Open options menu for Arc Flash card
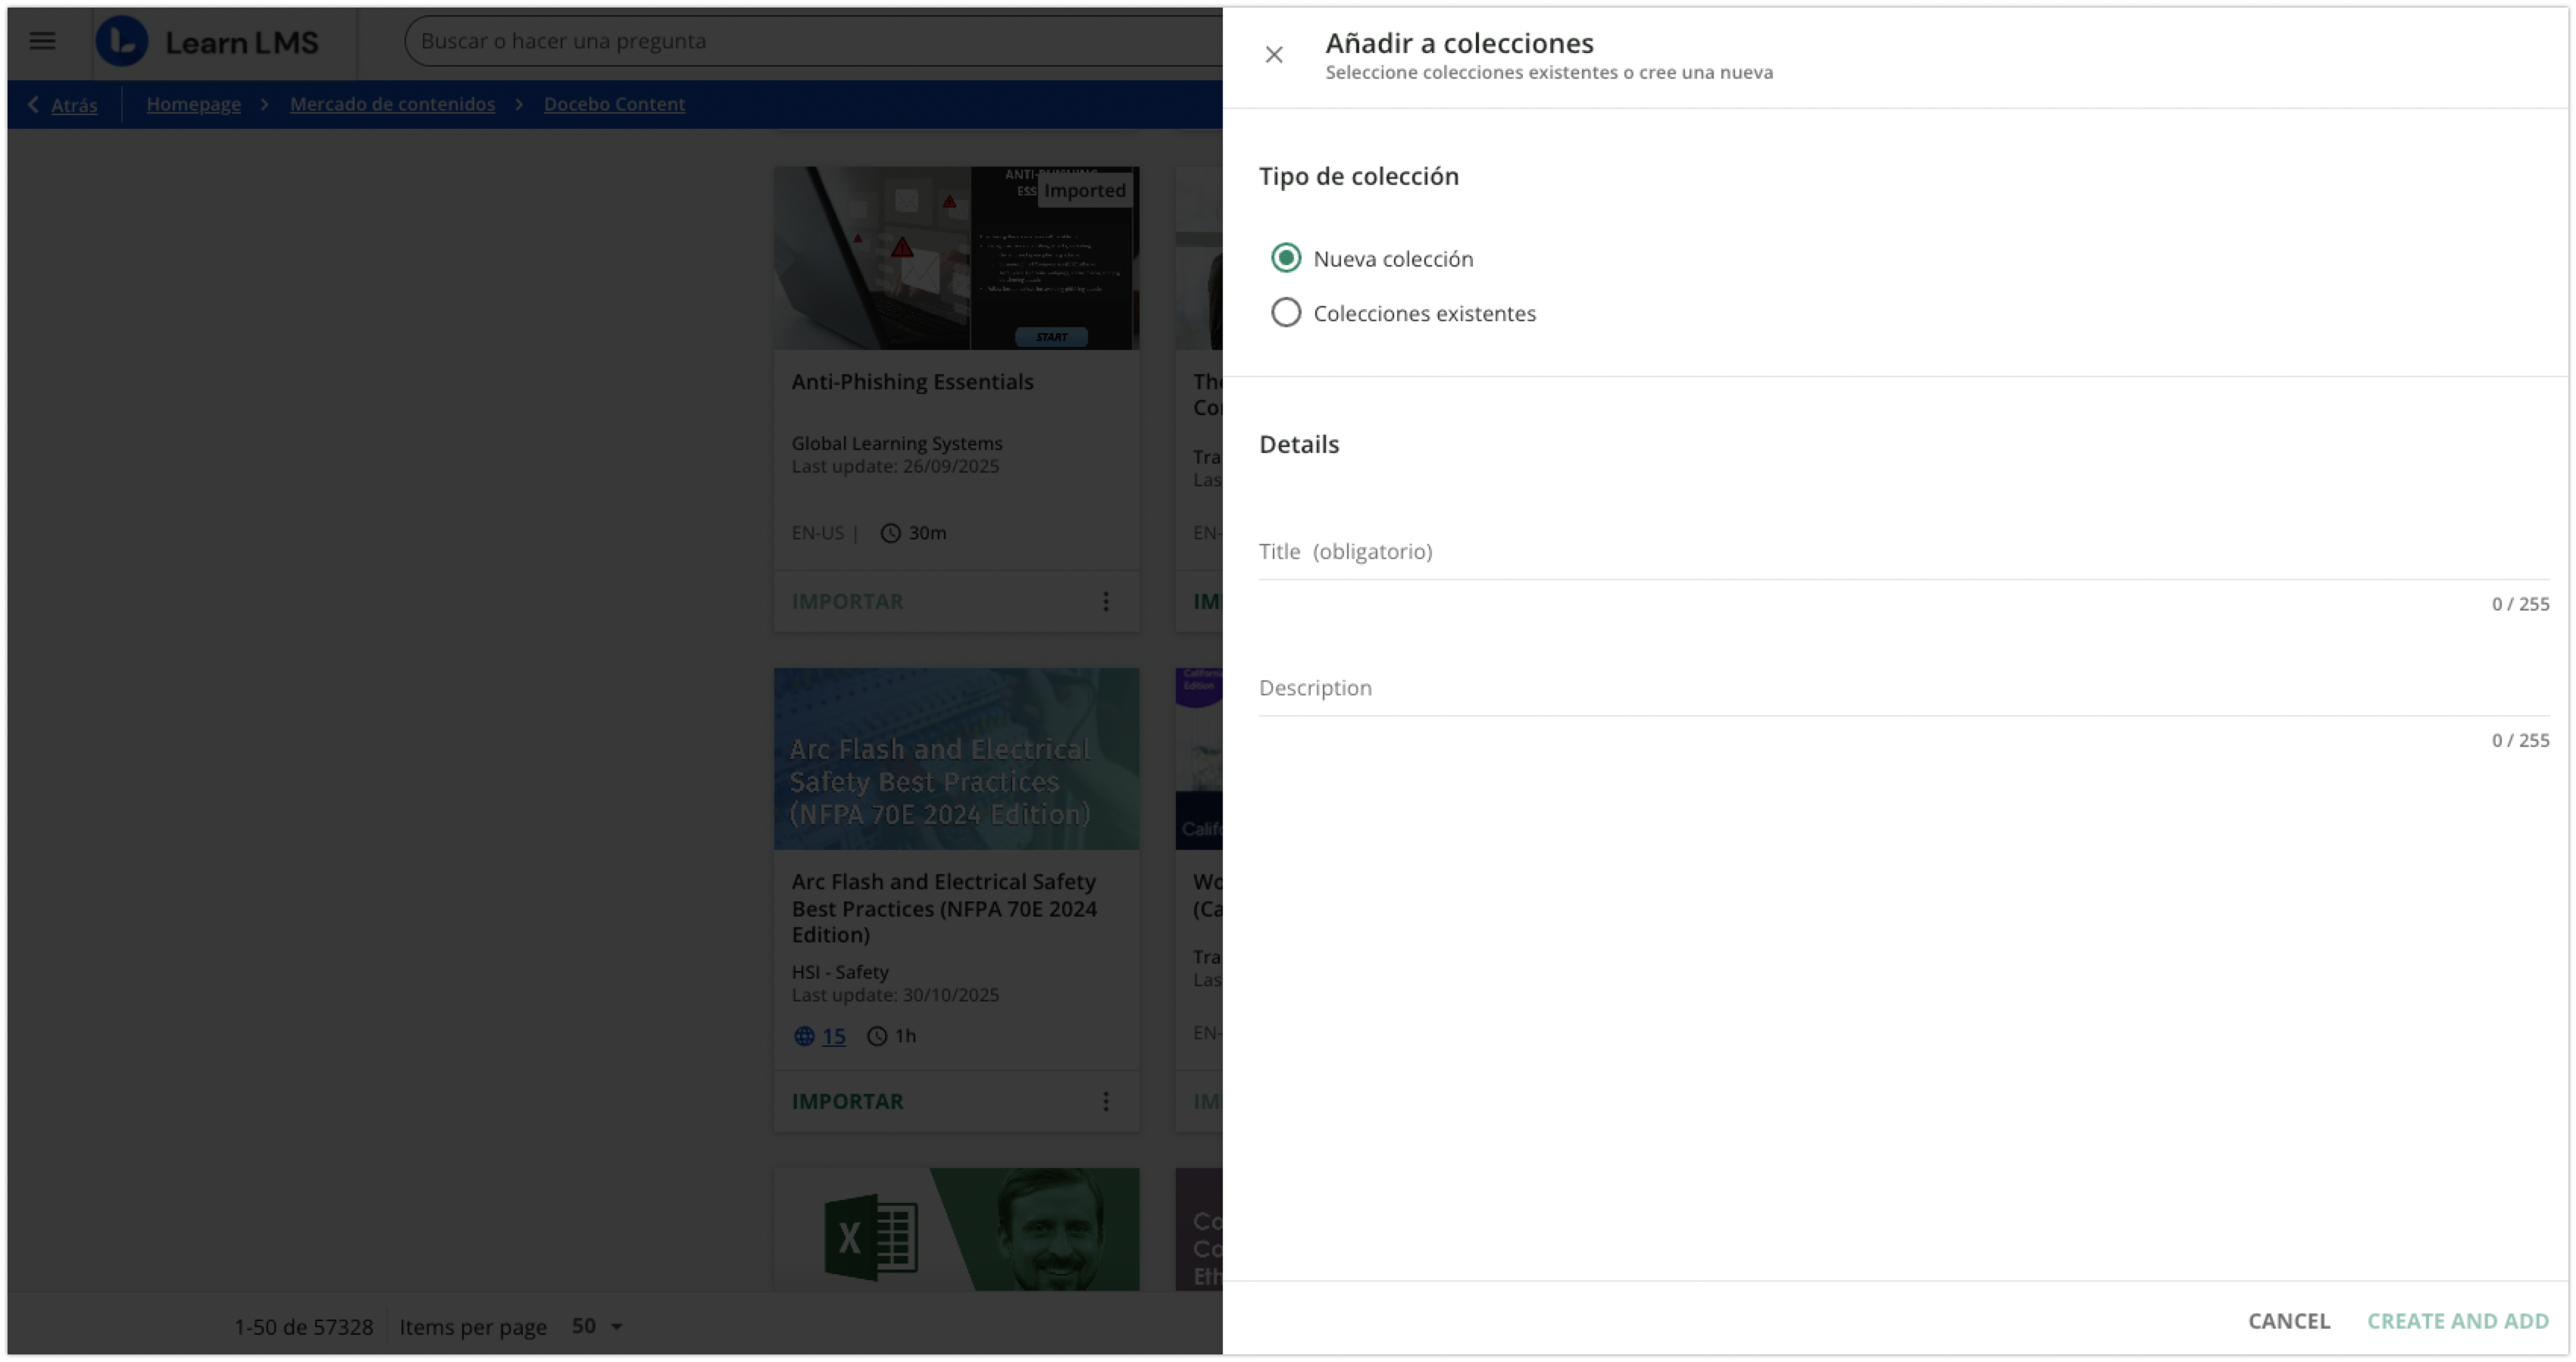Image resolution: width=2576 pixels, height=1362 pixels. coord(1105,1101)
